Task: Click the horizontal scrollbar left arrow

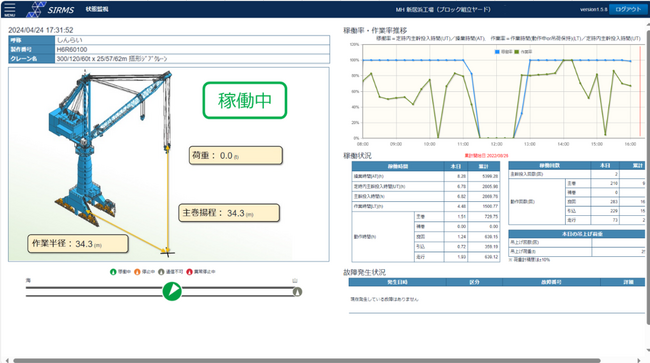Action: click(7, 361)
